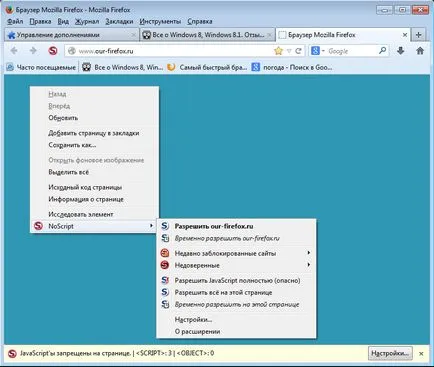Screen dimensions: 434x367
Task: Expand Недоверенные submenu arrow
Action: click(x=309, y=265)
